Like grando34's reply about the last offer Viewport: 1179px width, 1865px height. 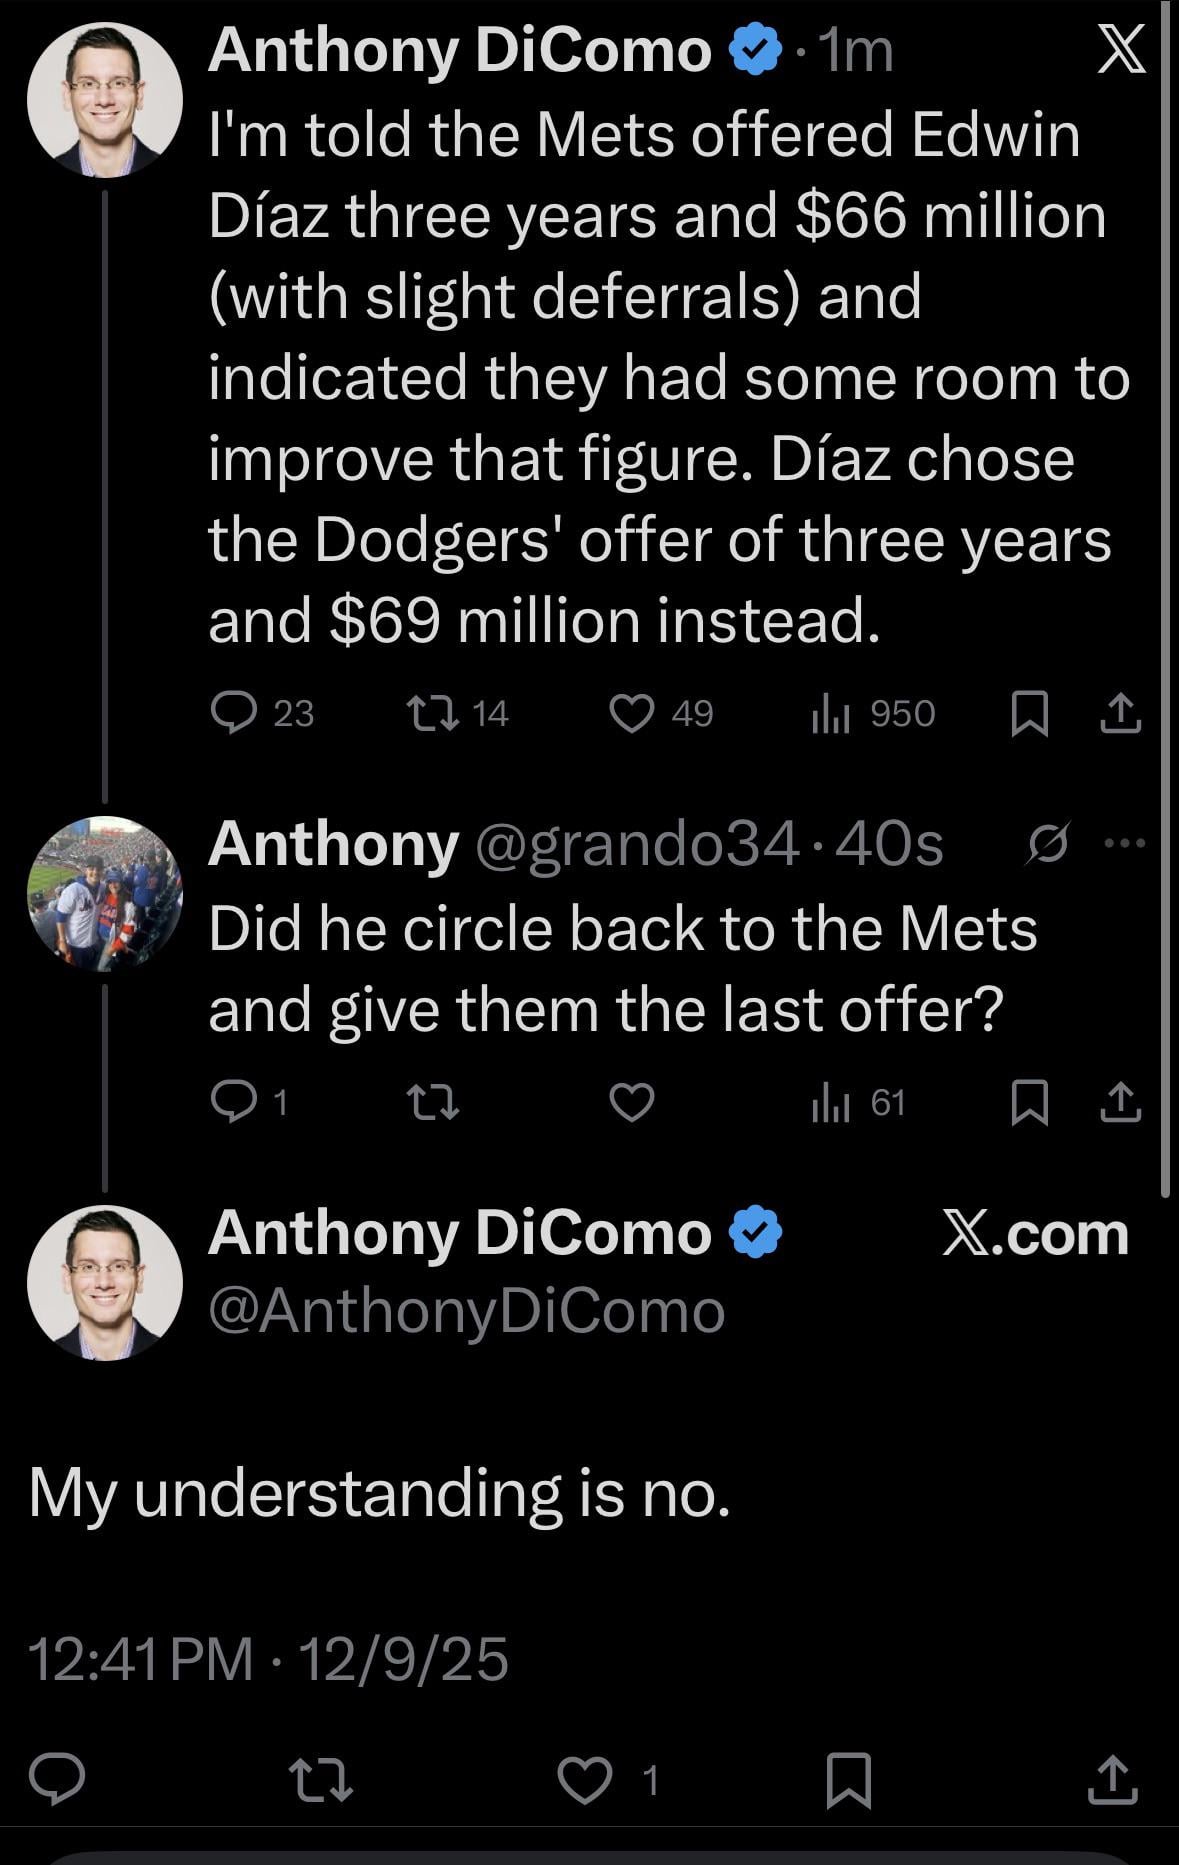(x=632, y=1103)
